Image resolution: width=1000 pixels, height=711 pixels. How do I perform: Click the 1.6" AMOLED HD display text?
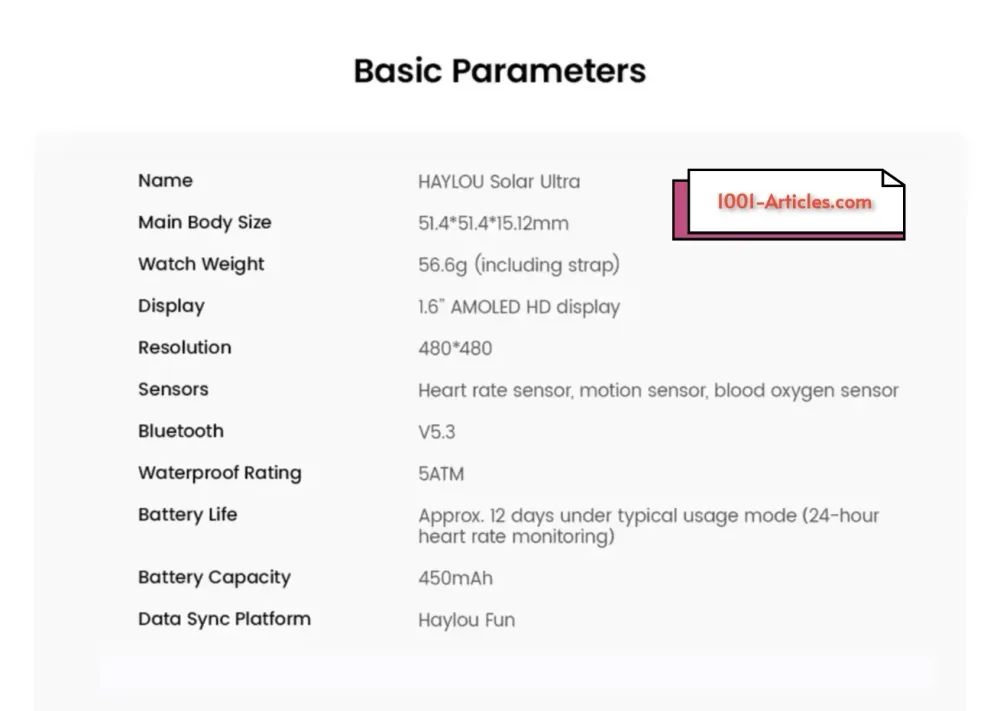click(519, 307)
